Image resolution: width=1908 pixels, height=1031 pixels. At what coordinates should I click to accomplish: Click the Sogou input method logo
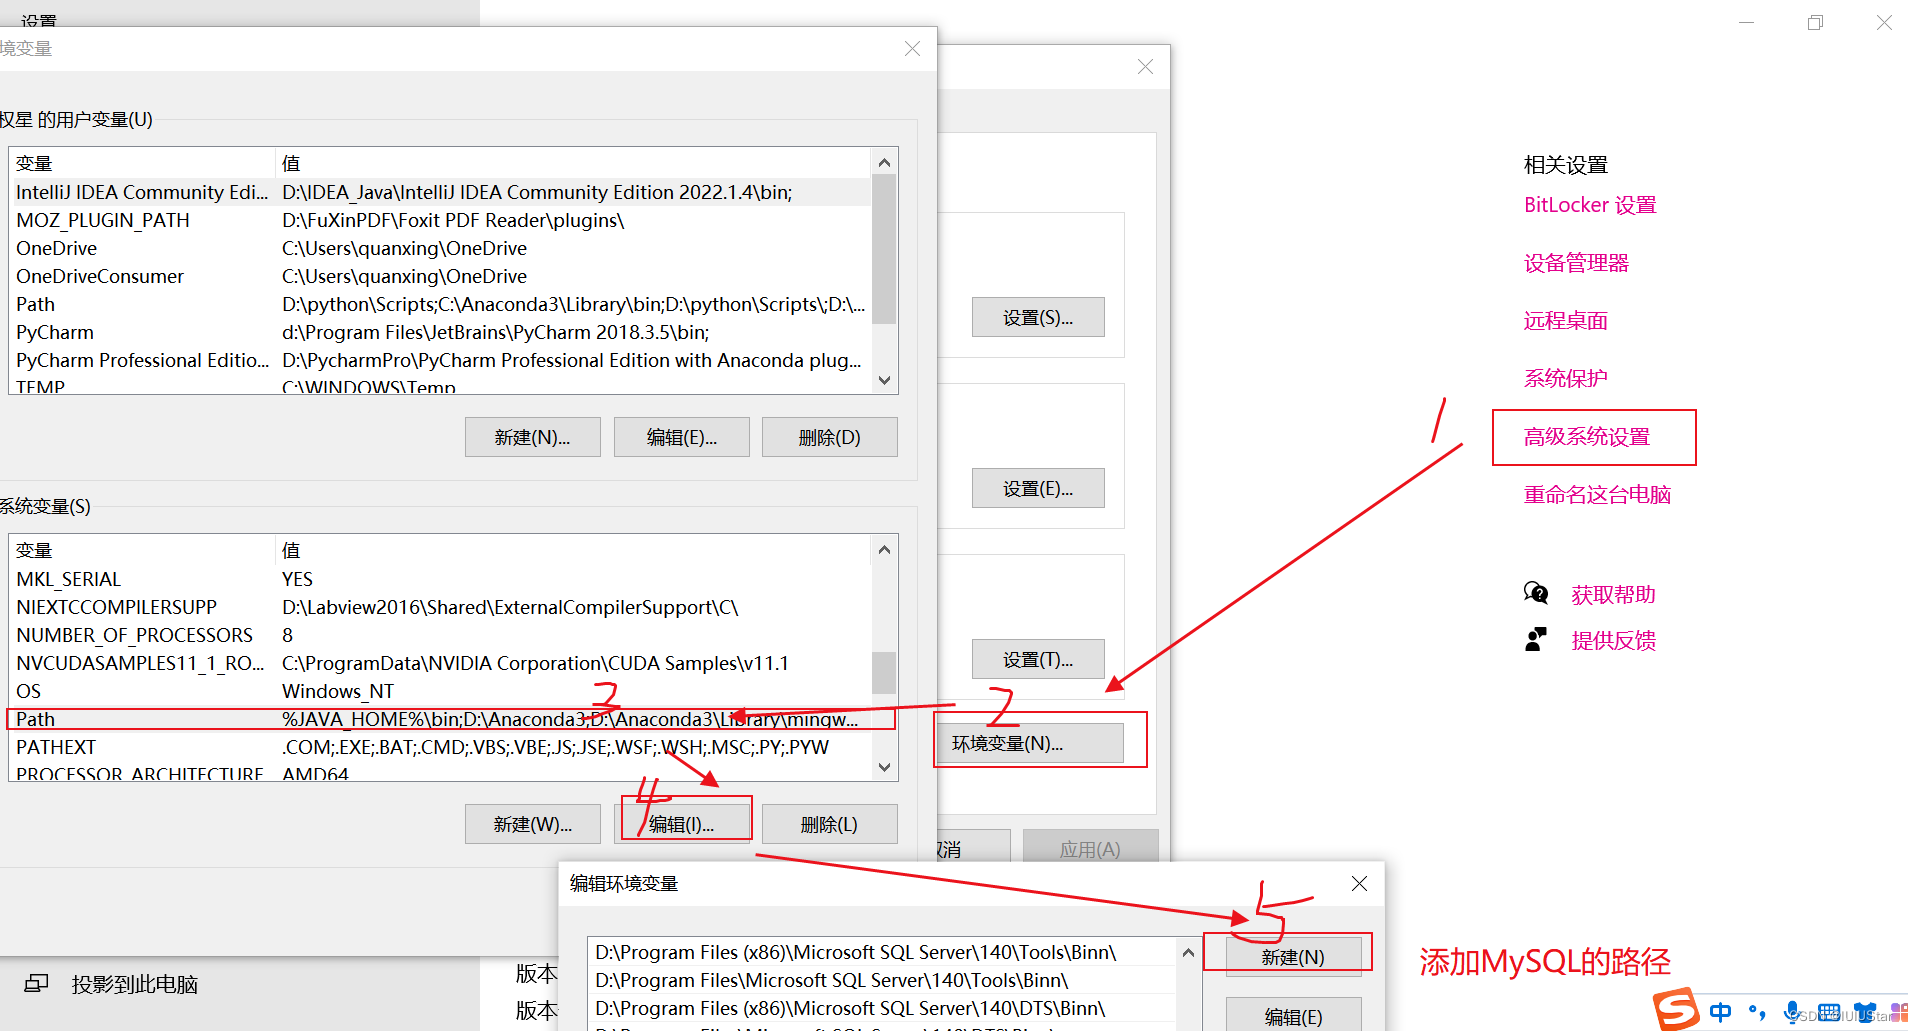(1676, 1008)
